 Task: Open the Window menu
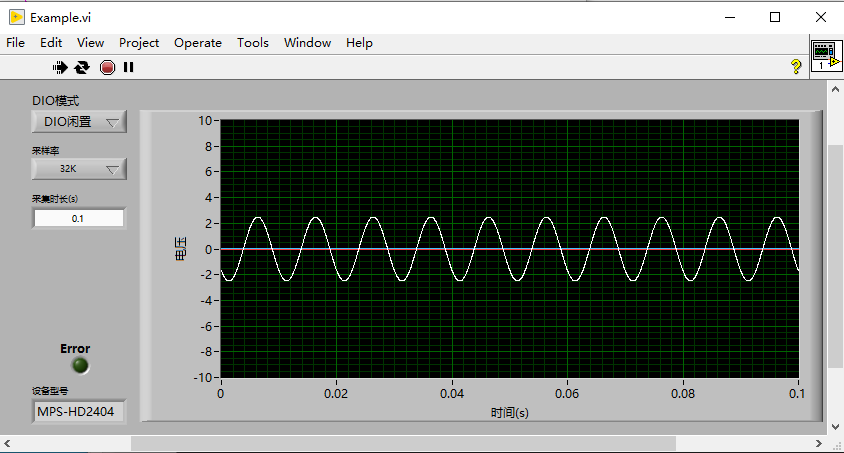[x=307, y=42]
